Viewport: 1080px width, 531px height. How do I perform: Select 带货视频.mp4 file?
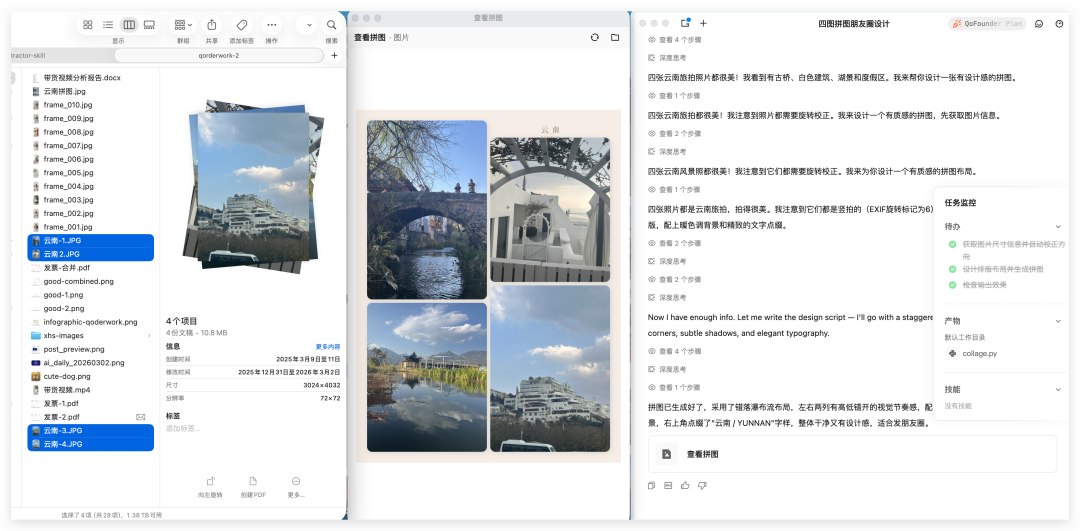click(66, 390)
